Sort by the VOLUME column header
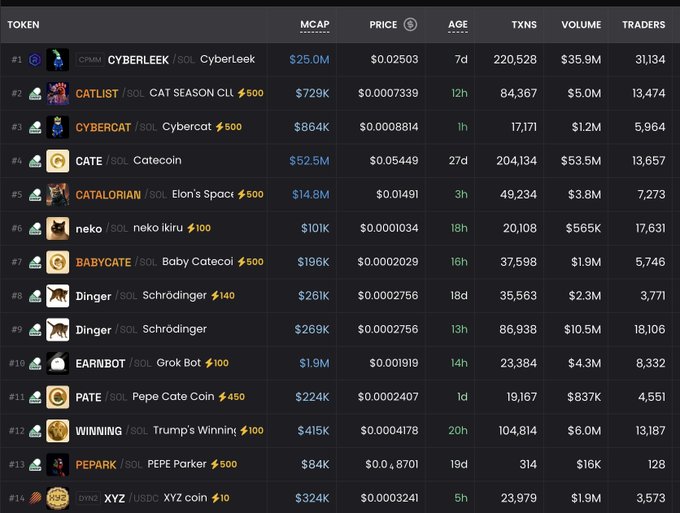The image size is (680, 513). coord(581,25)
